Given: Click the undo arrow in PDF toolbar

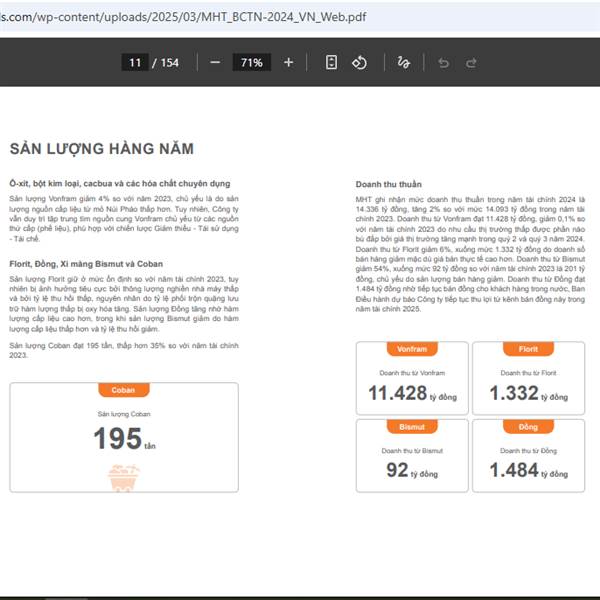Looking at the screenshot, I should (x=443, y=62).
